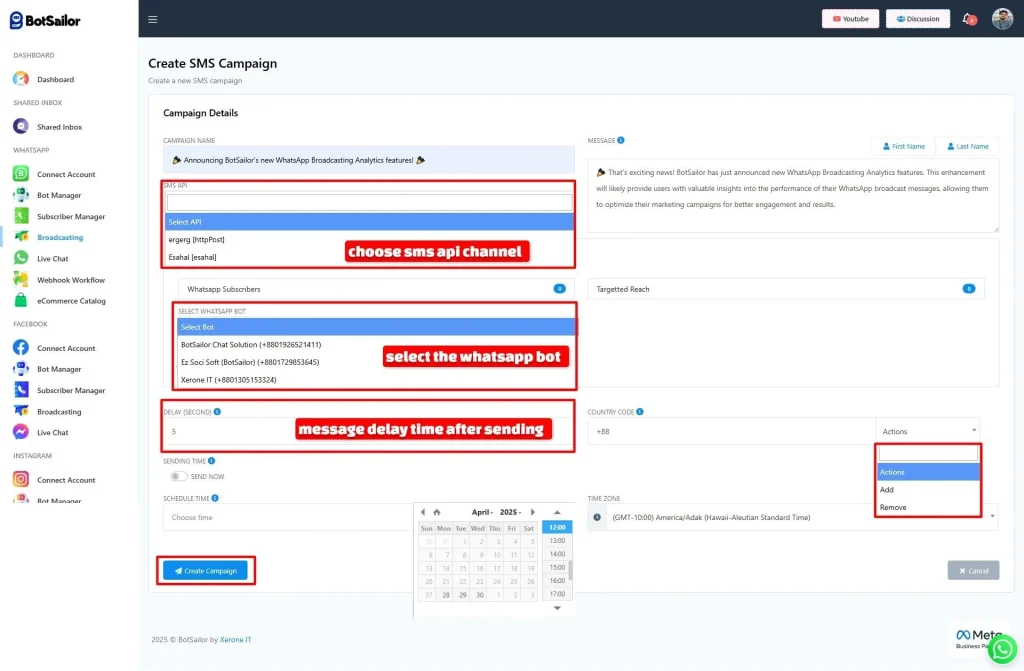Select Ez Soci Soft (BotSailor) bot
Screen dimensions: 1024x671
pos(376,362)
